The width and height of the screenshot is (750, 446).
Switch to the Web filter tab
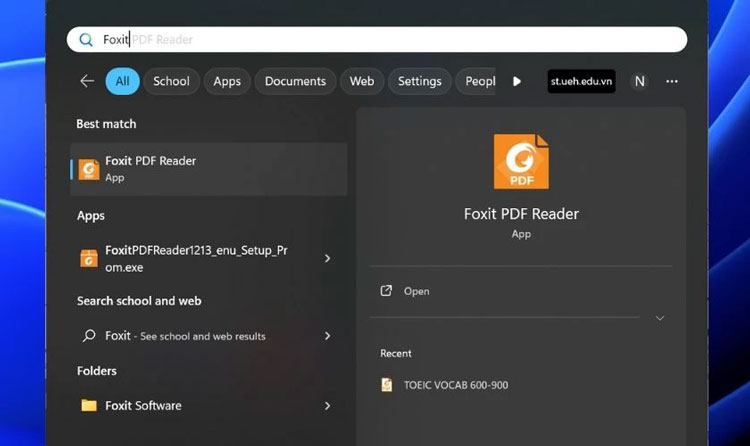pos(362,81)
